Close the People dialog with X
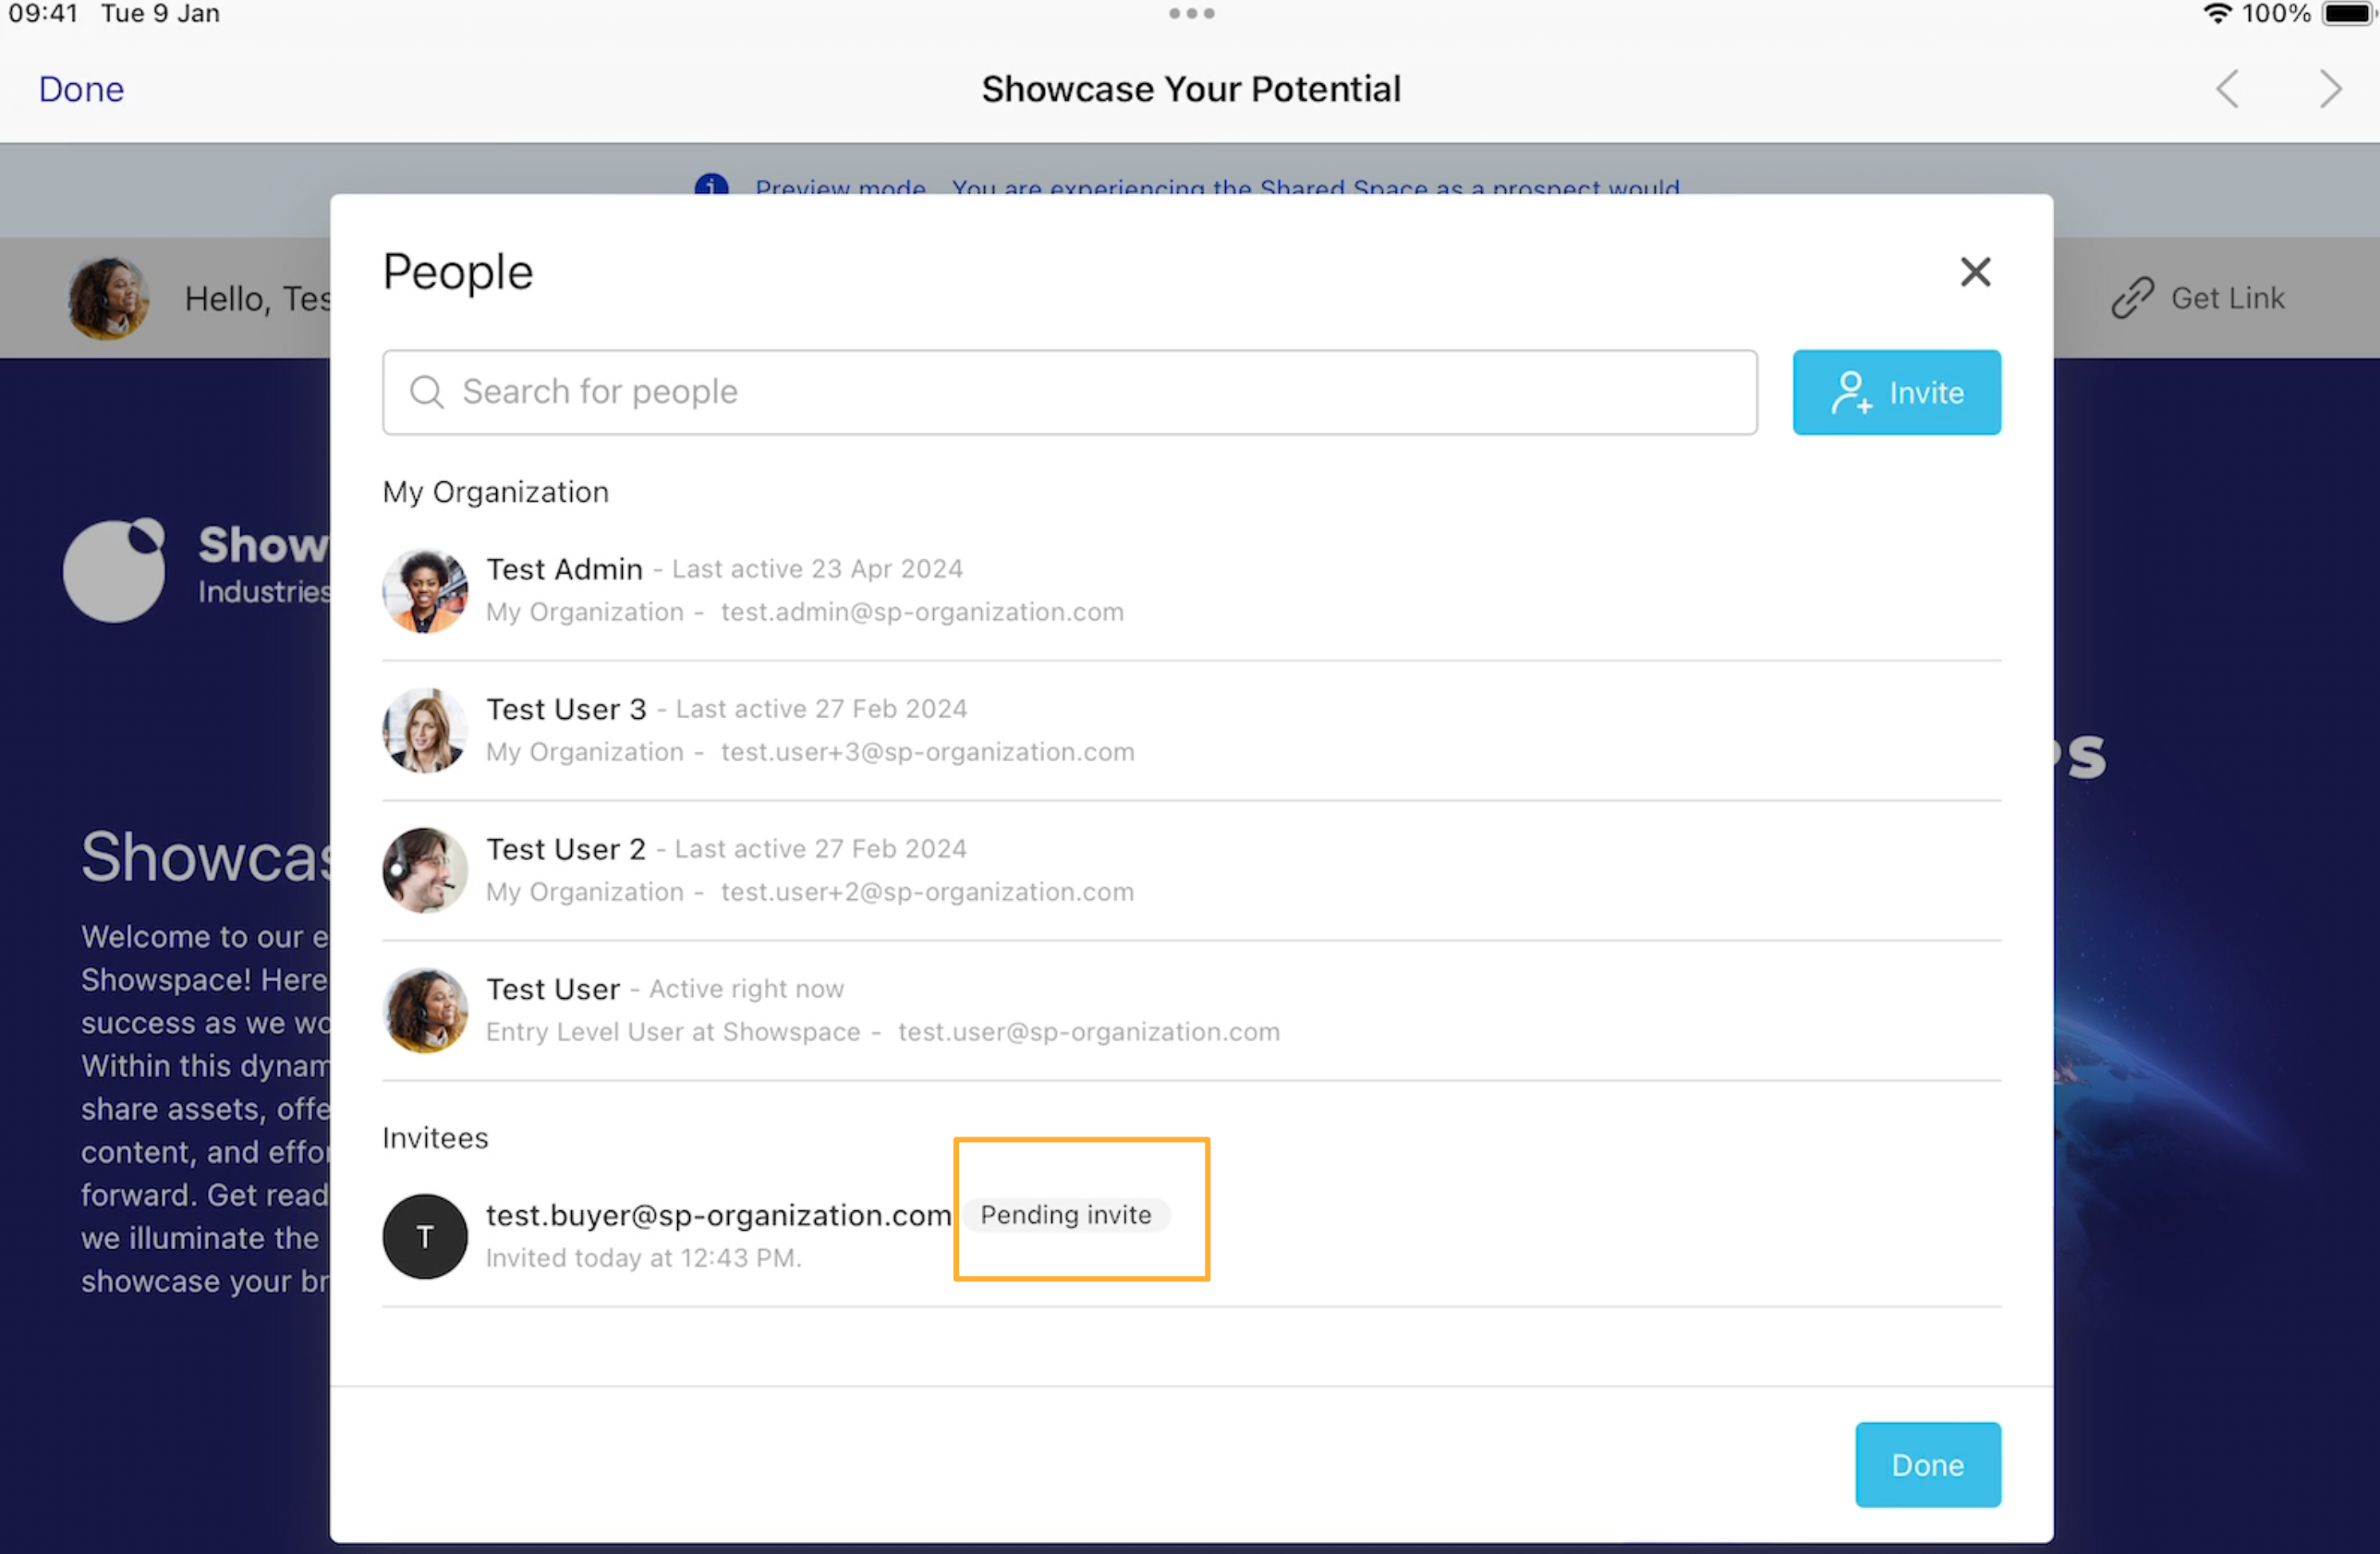2380x1554 pixels. pyautogui.click(x=1974, y=272)
